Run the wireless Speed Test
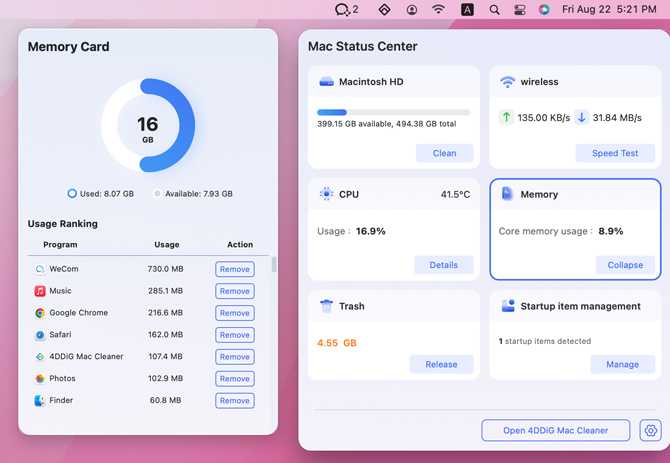Image resolution: width=670 pixels, height=463 pixels. (x=615, y=153)
